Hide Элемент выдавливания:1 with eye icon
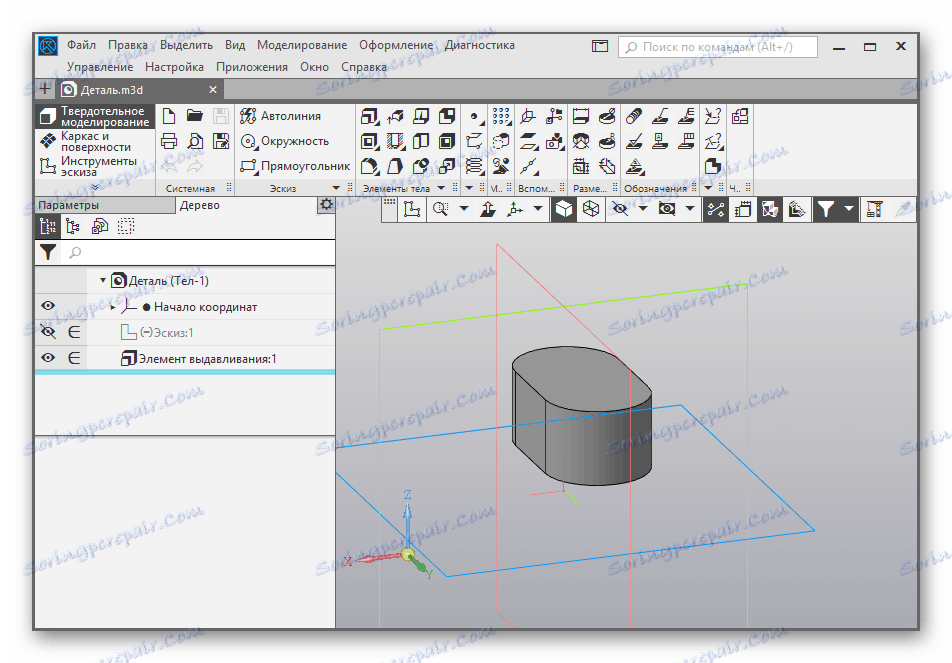952x663 pixels. 47,359
